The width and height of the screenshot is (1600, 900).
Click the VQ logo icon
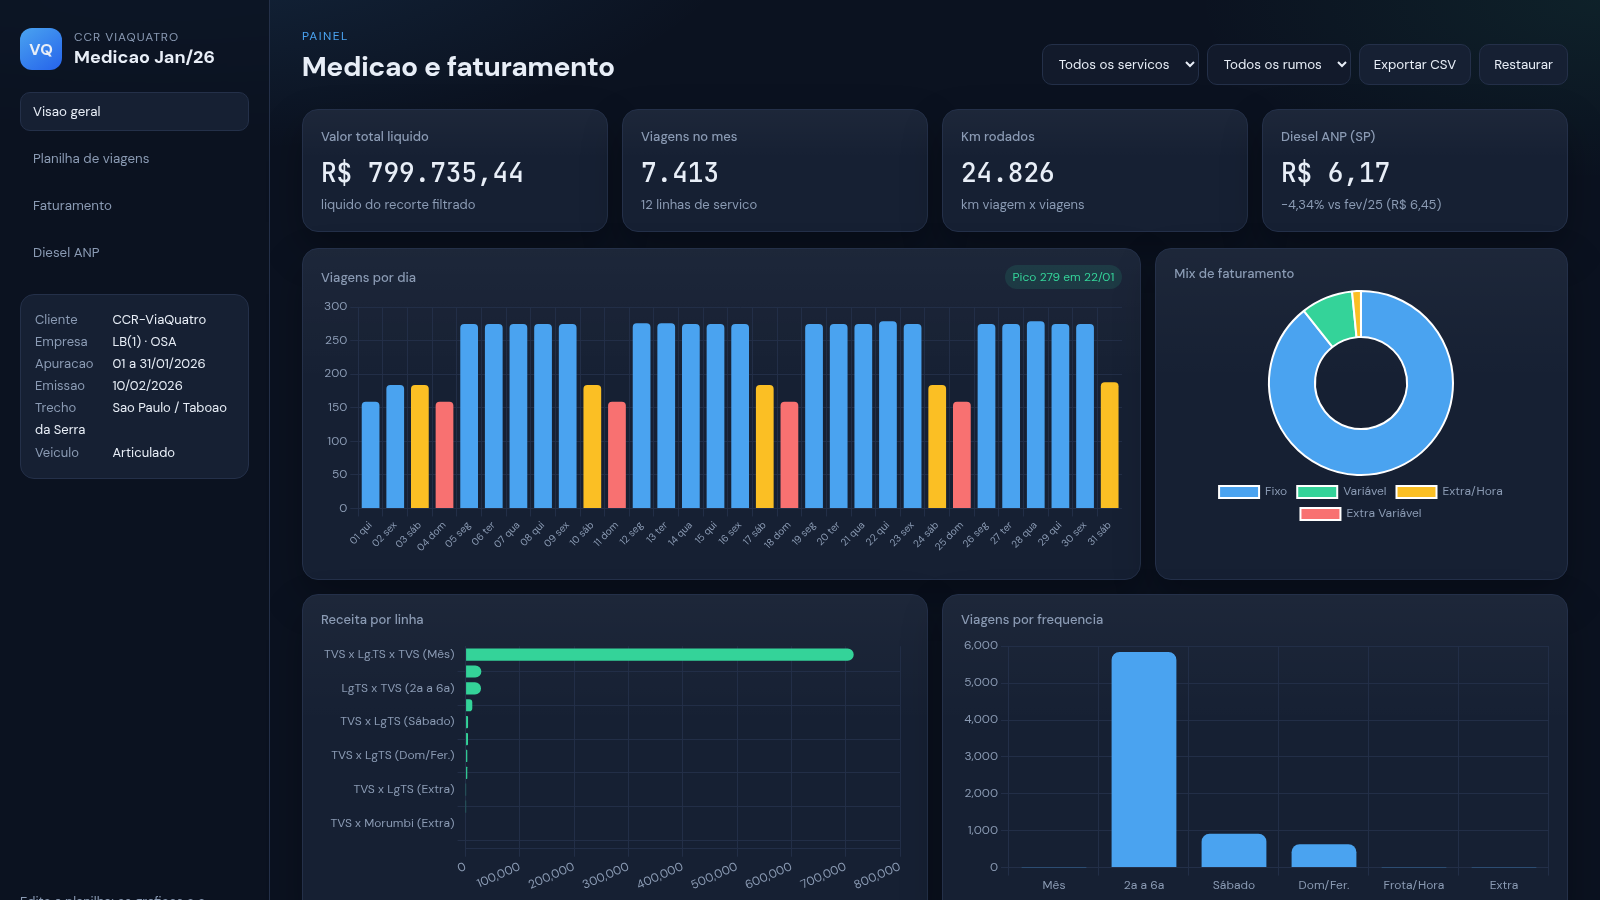point(41,49)
